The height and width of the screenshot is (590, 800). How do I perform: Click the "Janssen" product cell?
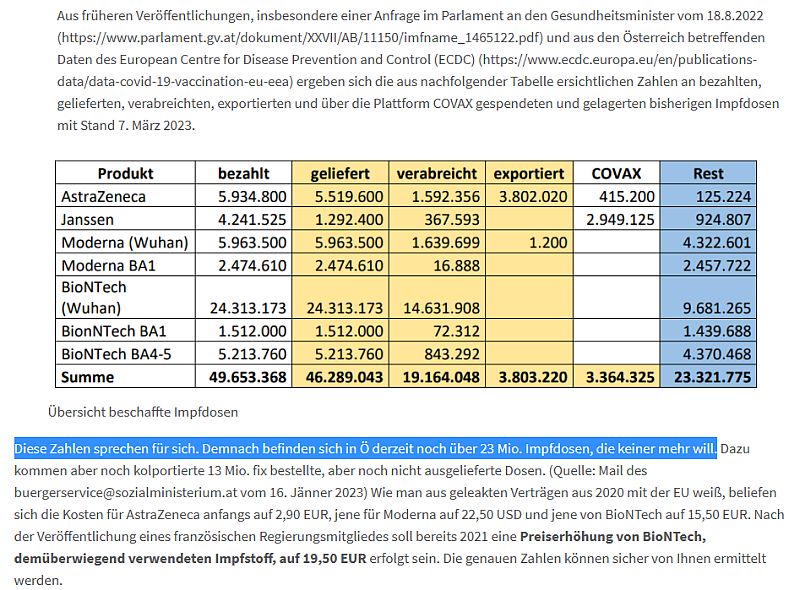pos(87,219)
